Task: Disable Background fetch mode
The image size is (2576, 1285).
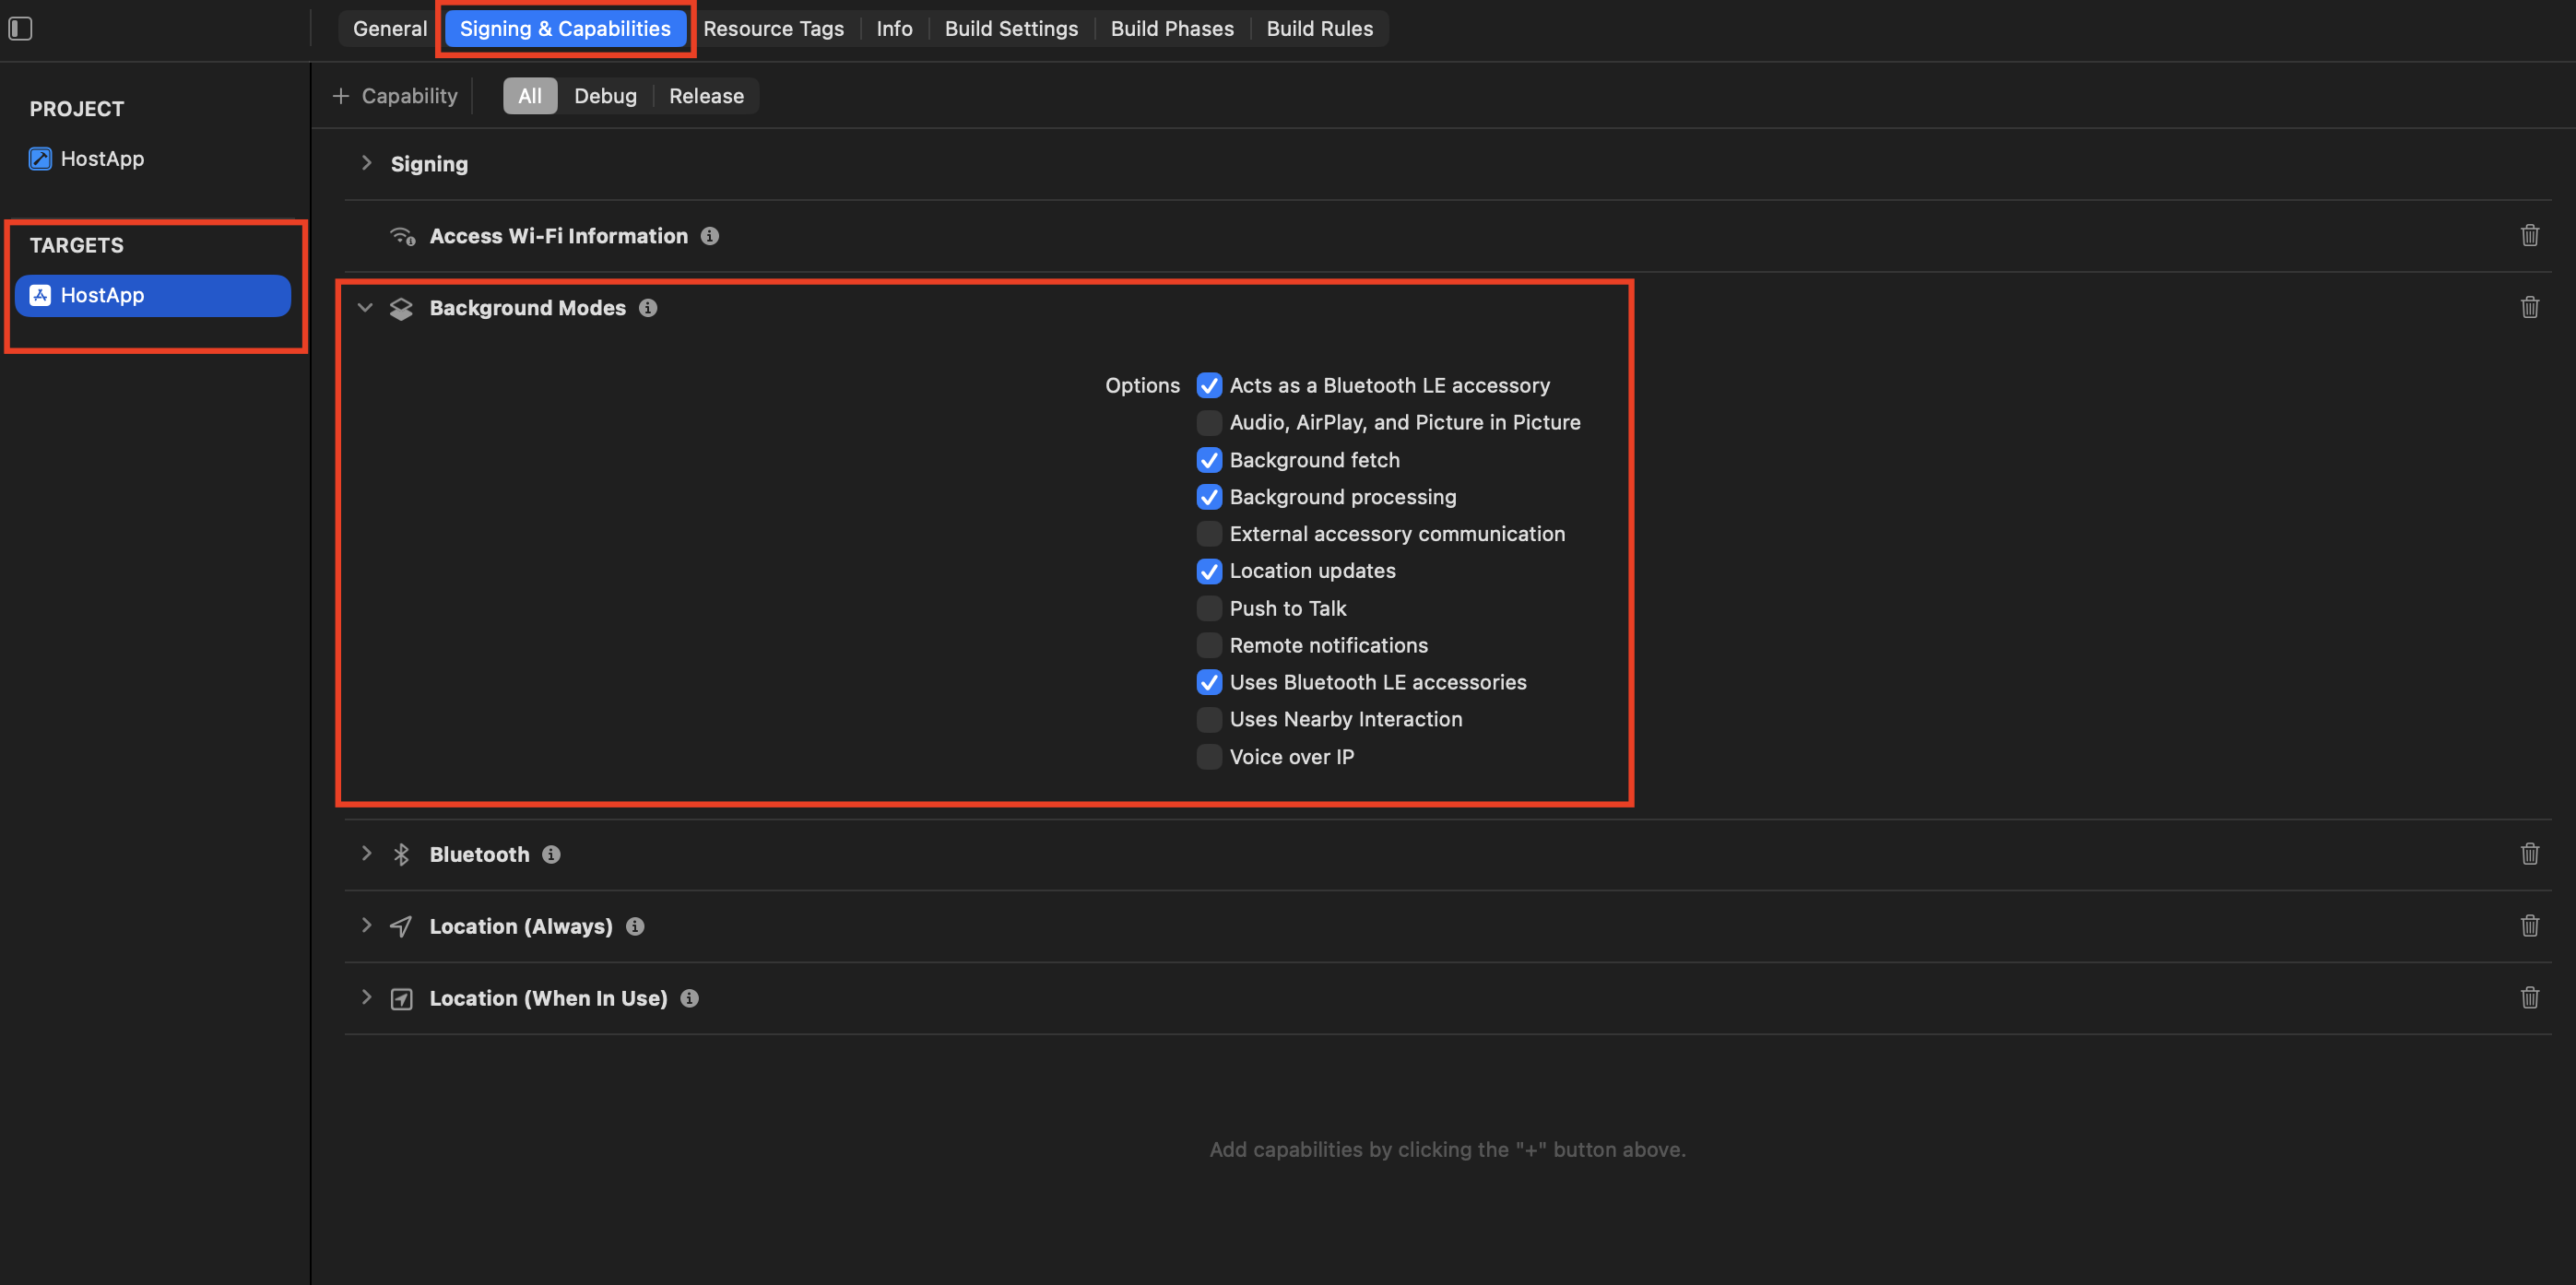Action: click(1209, 460)
